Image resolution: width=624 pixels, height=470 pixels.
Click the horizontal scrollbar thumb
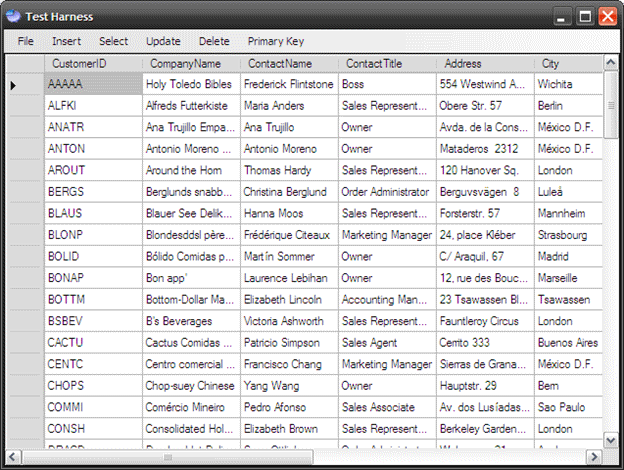168,457
